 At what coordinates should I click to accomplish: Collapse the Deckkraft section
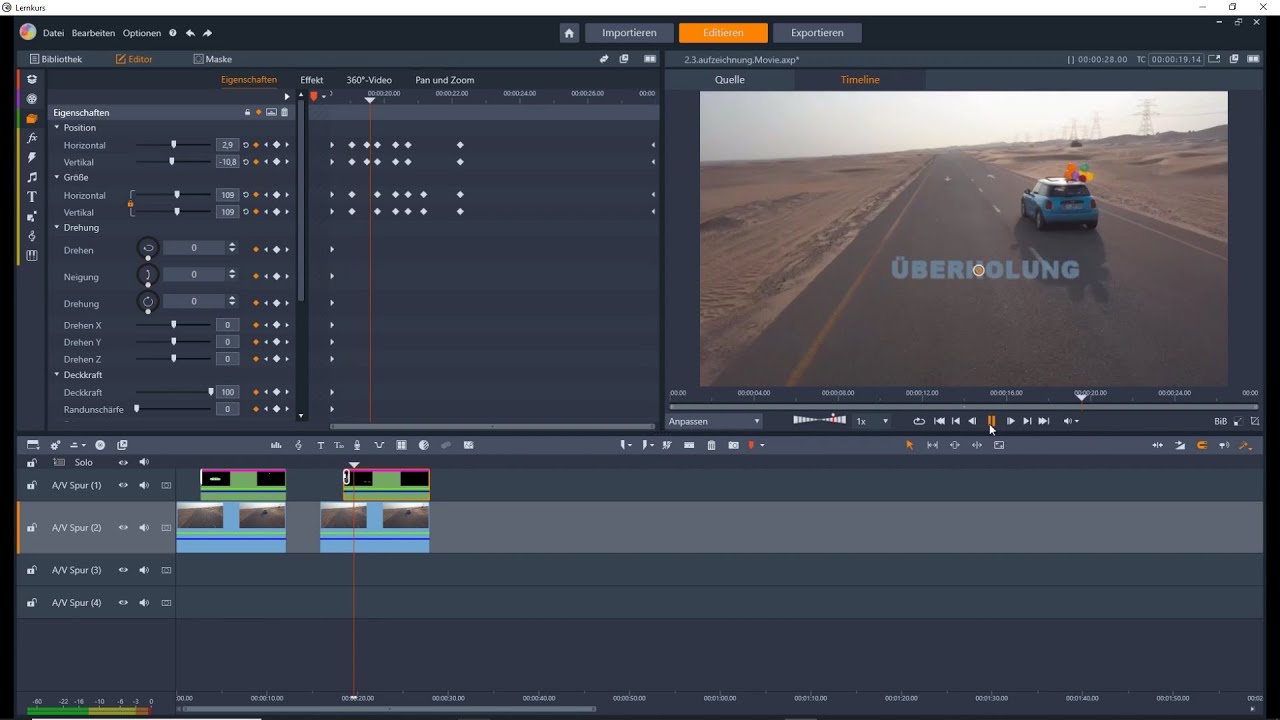coord(57,374)
